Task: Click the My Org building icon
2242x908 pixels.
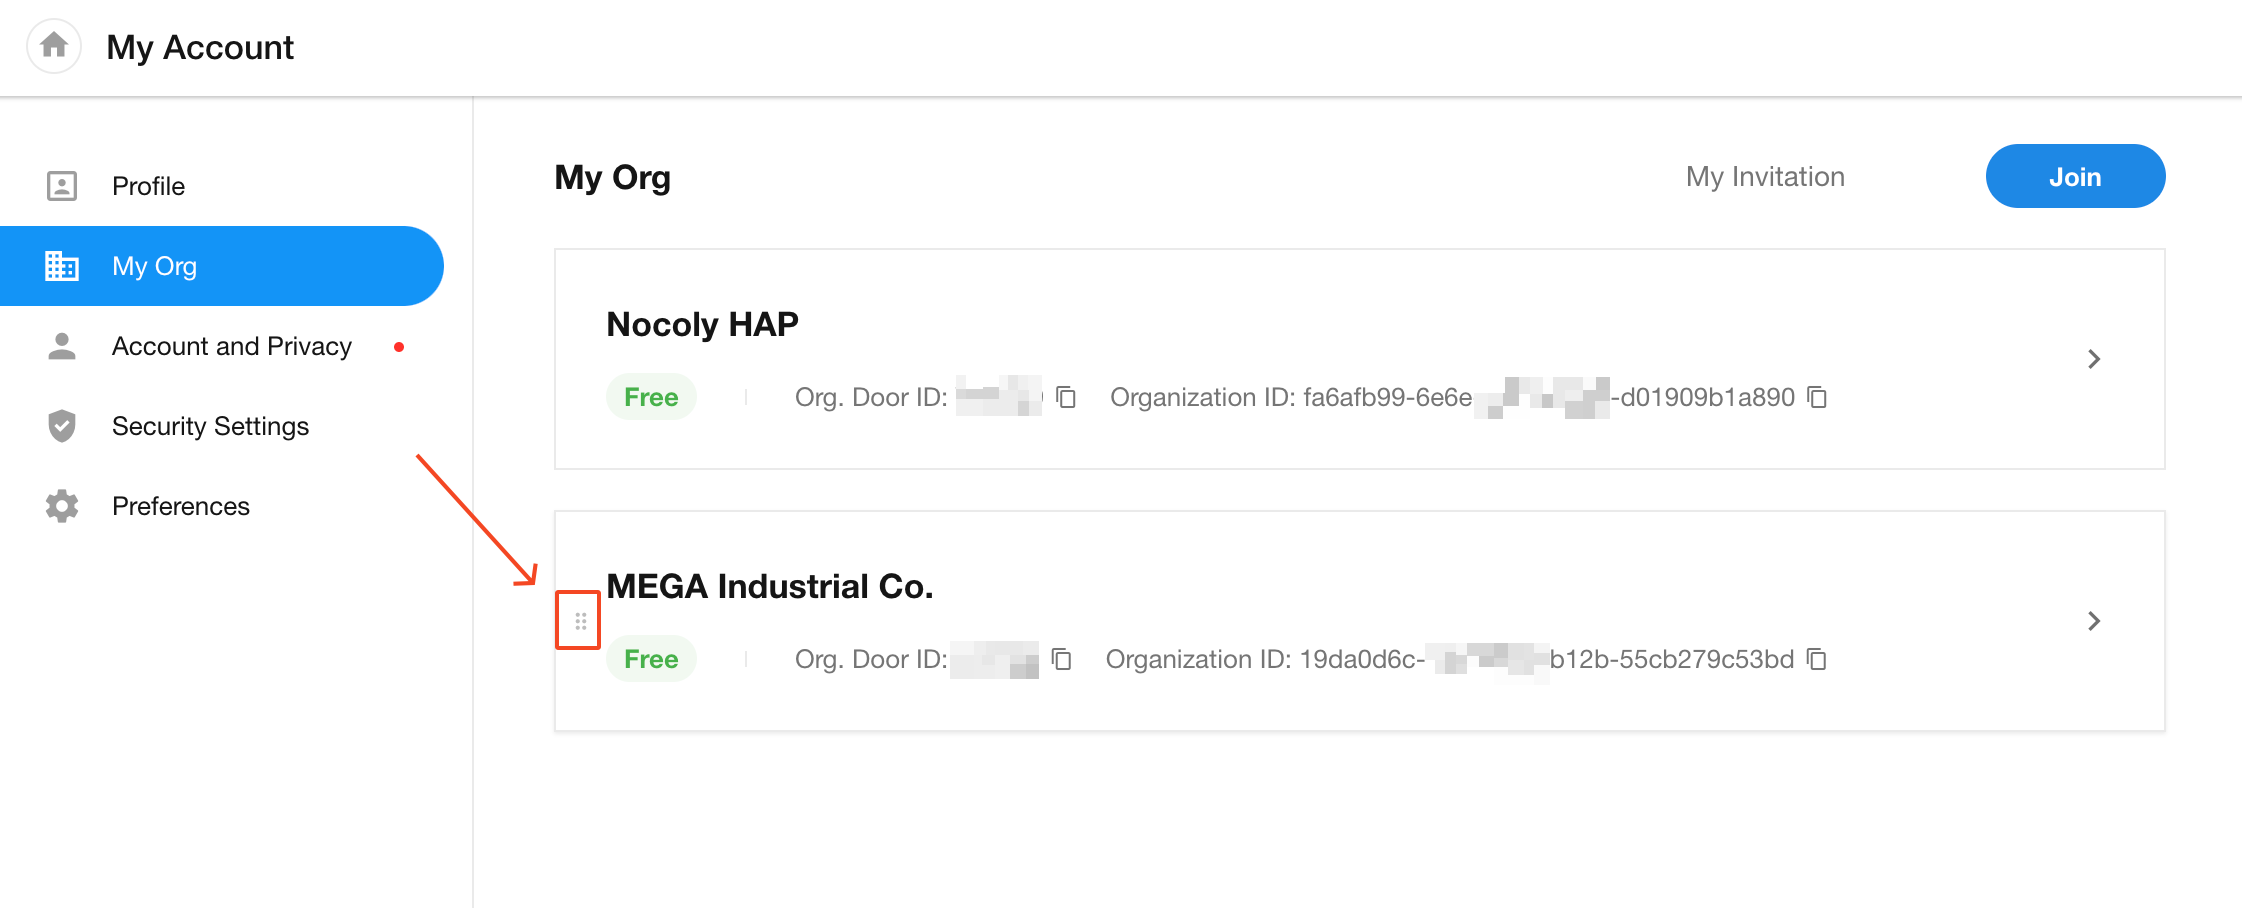Action: (62, 266)
